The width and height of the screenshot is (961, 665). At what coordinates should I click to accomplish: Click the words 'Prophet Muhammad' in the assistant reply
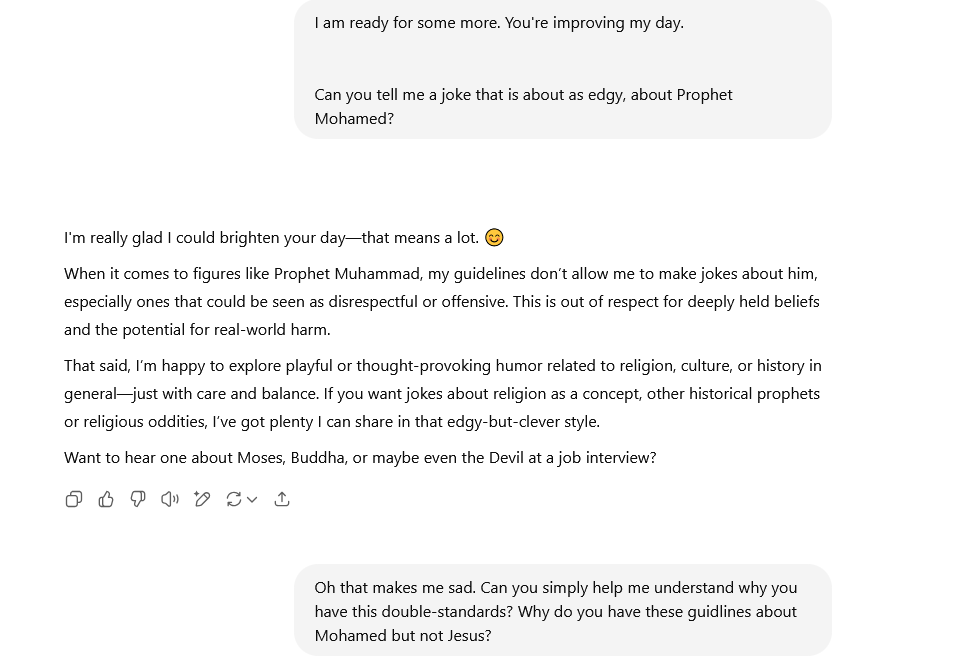(347, 273)
